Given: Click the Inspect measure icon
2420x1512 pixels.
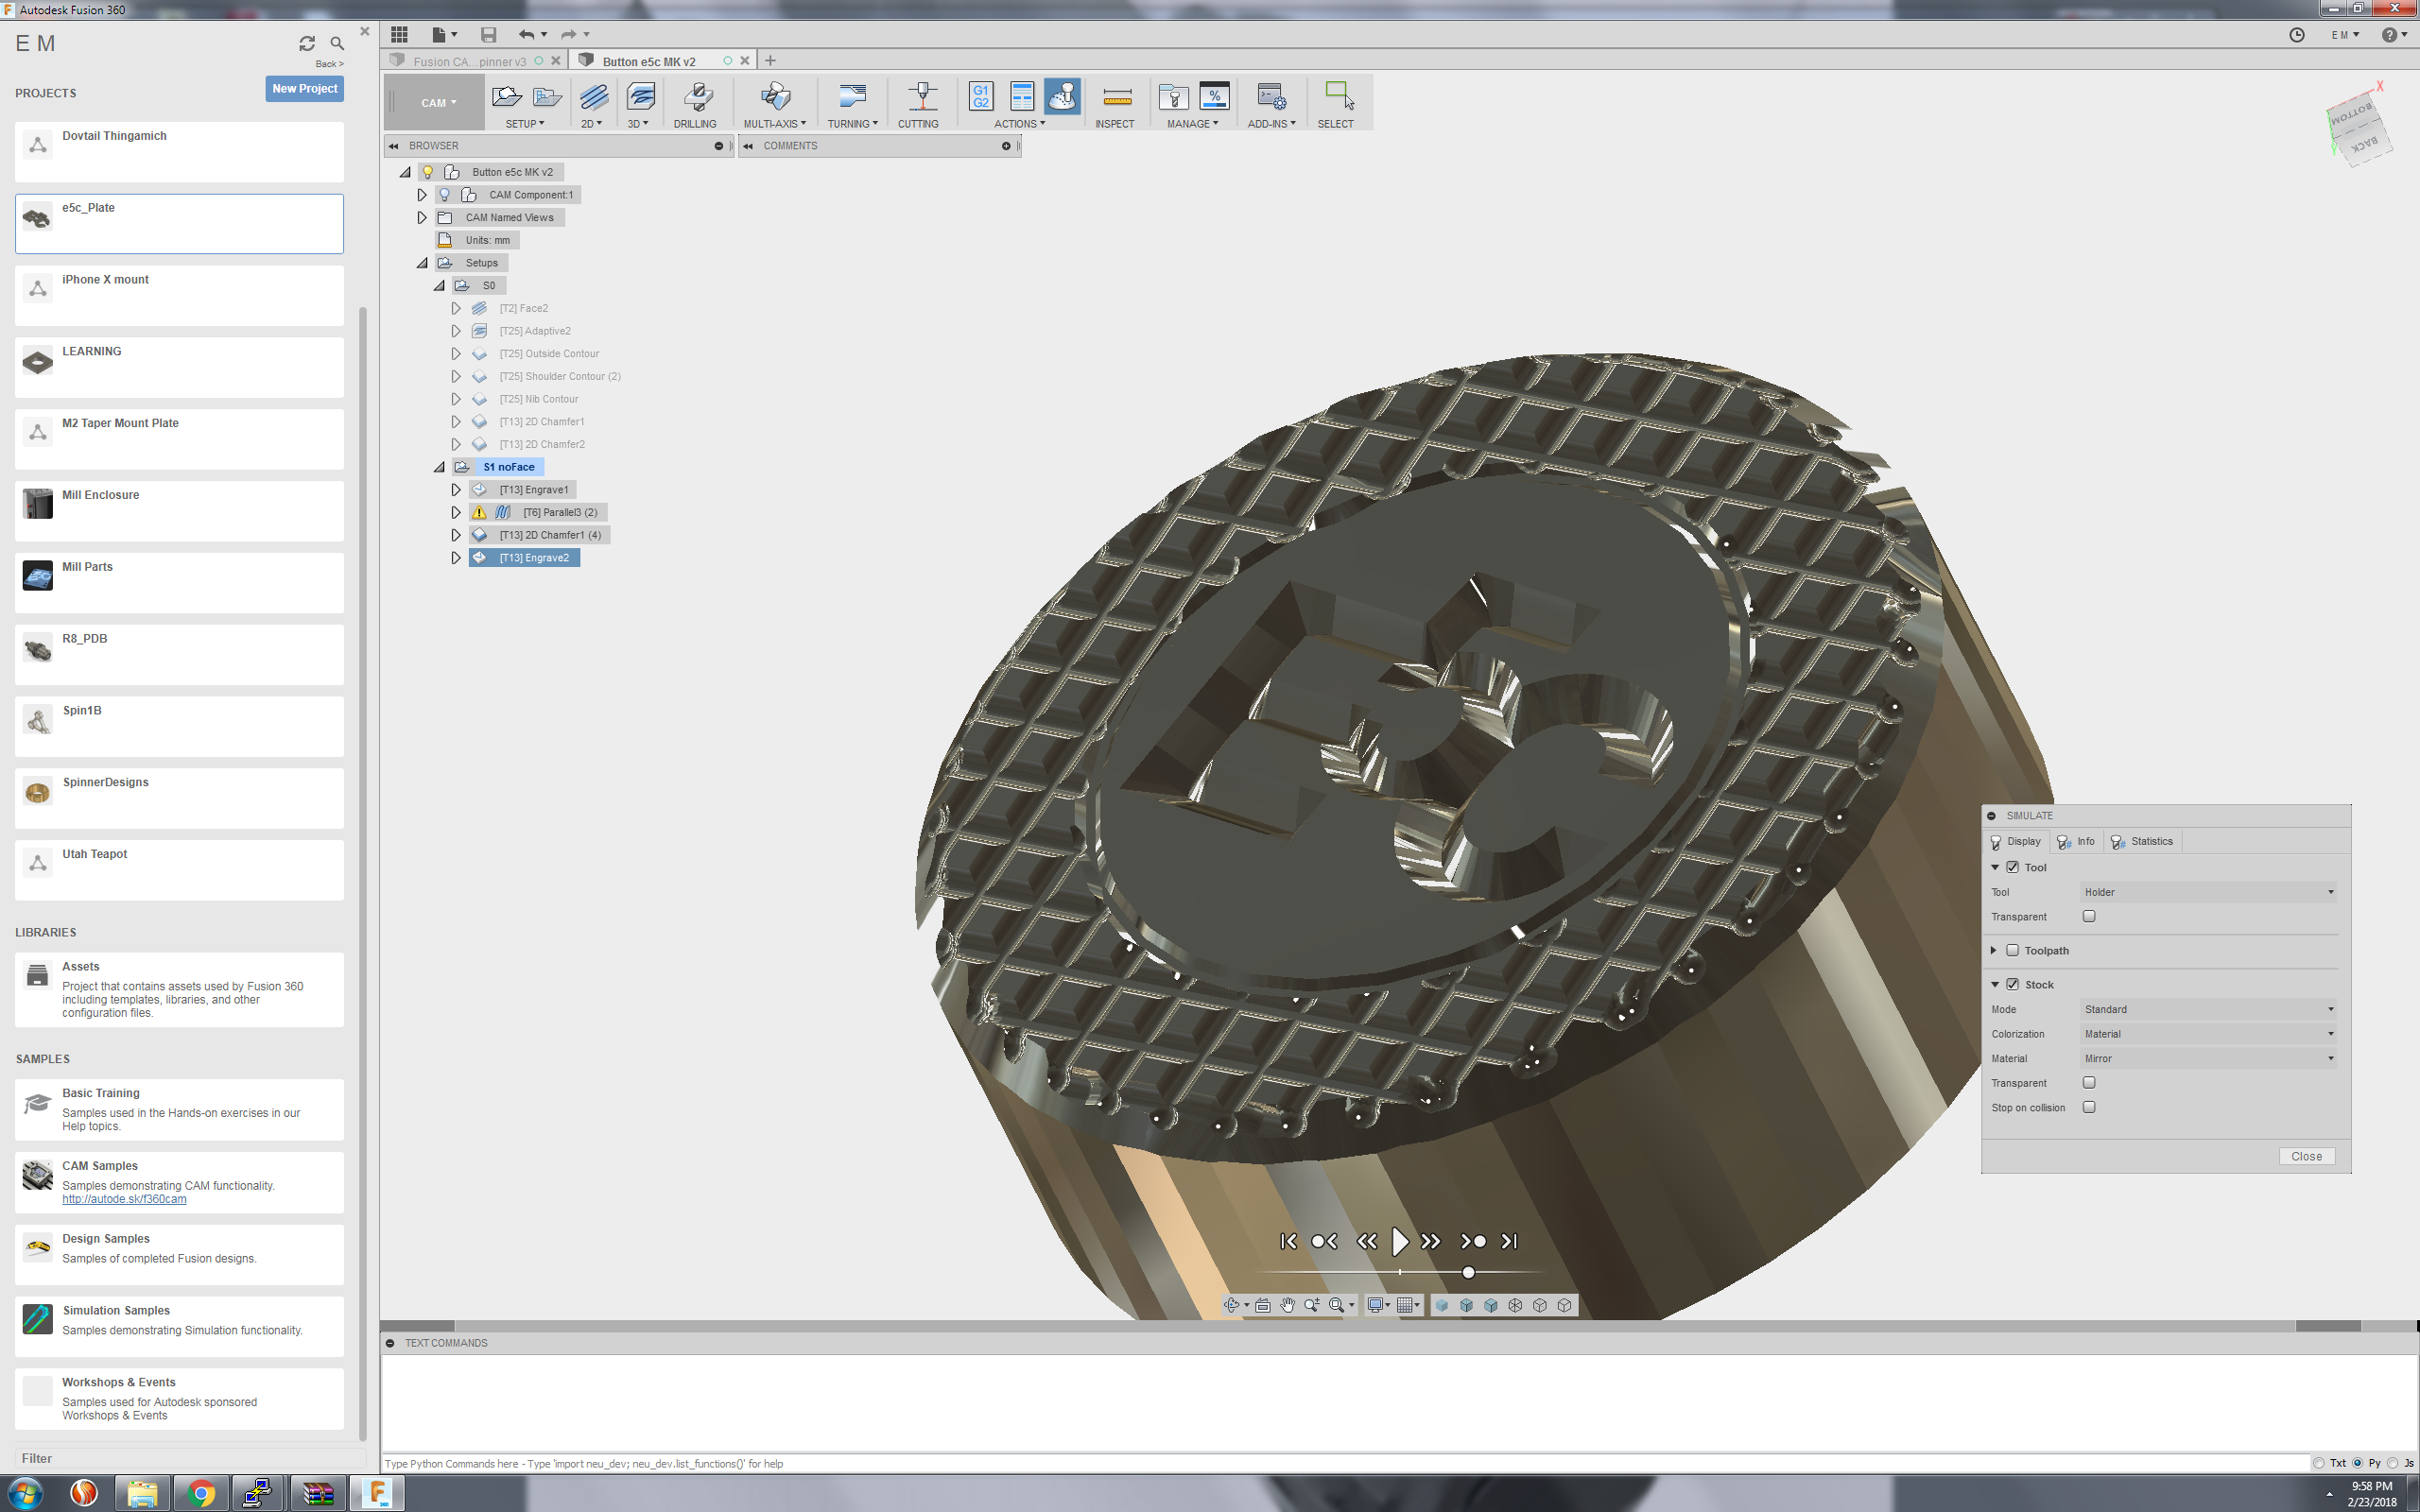Looking at the screenshot, I should coord(1116,97).
